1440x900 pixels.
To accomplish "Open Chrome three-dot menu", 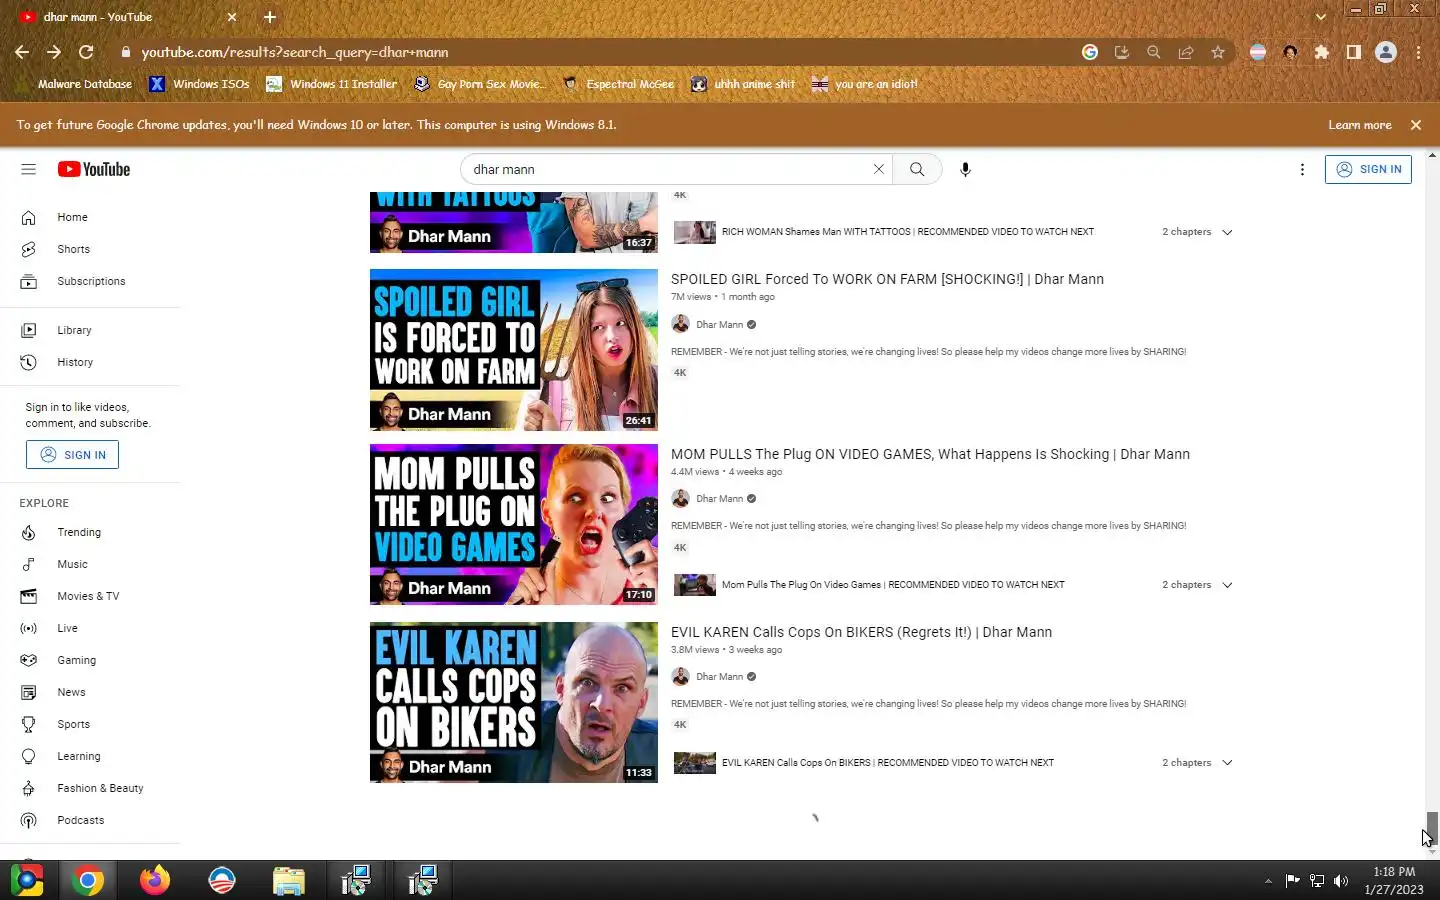I will pyautogui.click(x=1418, y=52).
